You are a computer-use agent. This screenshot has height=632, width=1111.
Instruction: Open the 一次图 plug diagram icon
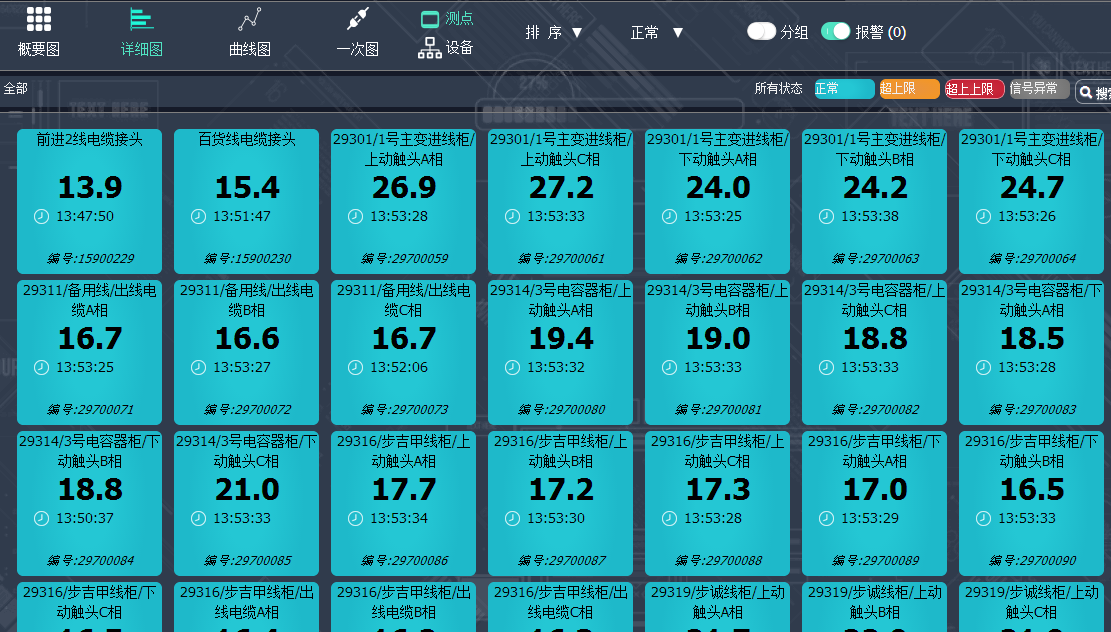pos(358,19)
